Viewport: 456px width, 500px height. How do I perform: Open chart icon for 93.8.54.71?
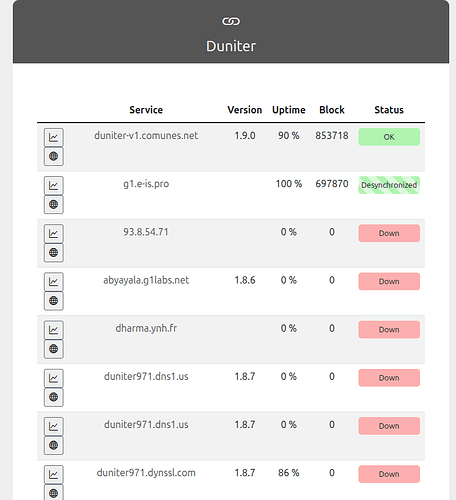click(54, 234)
